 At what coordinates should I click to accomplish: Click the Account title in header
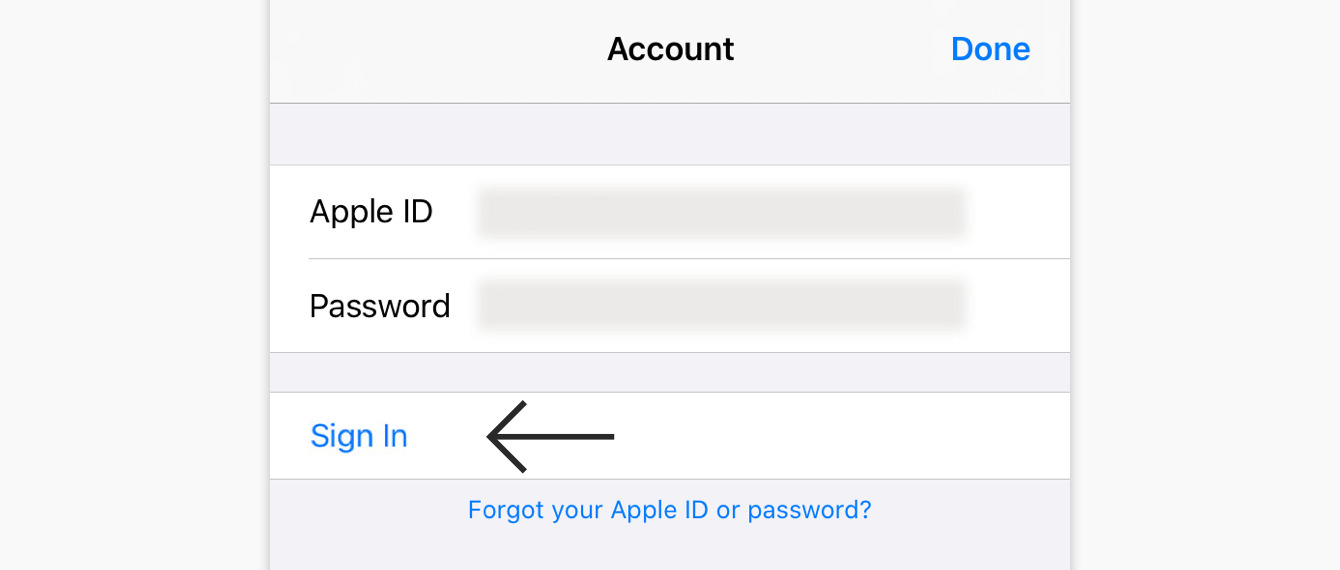point(670,49)
